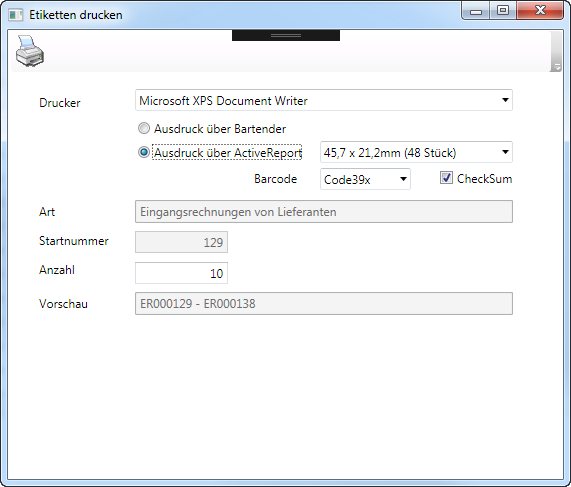Toggle the CheckSum checkbox
The height and width of the screenshot is (487, 571).
[x=446, y=178]
